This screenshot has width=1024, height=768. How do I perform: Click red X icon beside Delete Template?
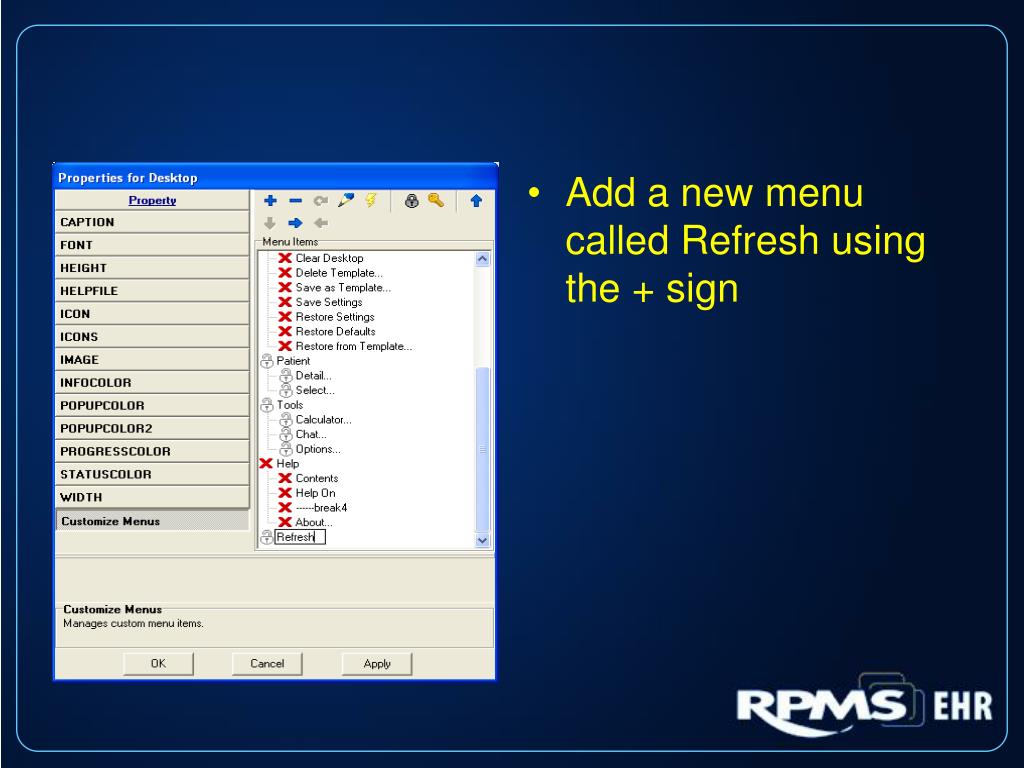[285, 273]
